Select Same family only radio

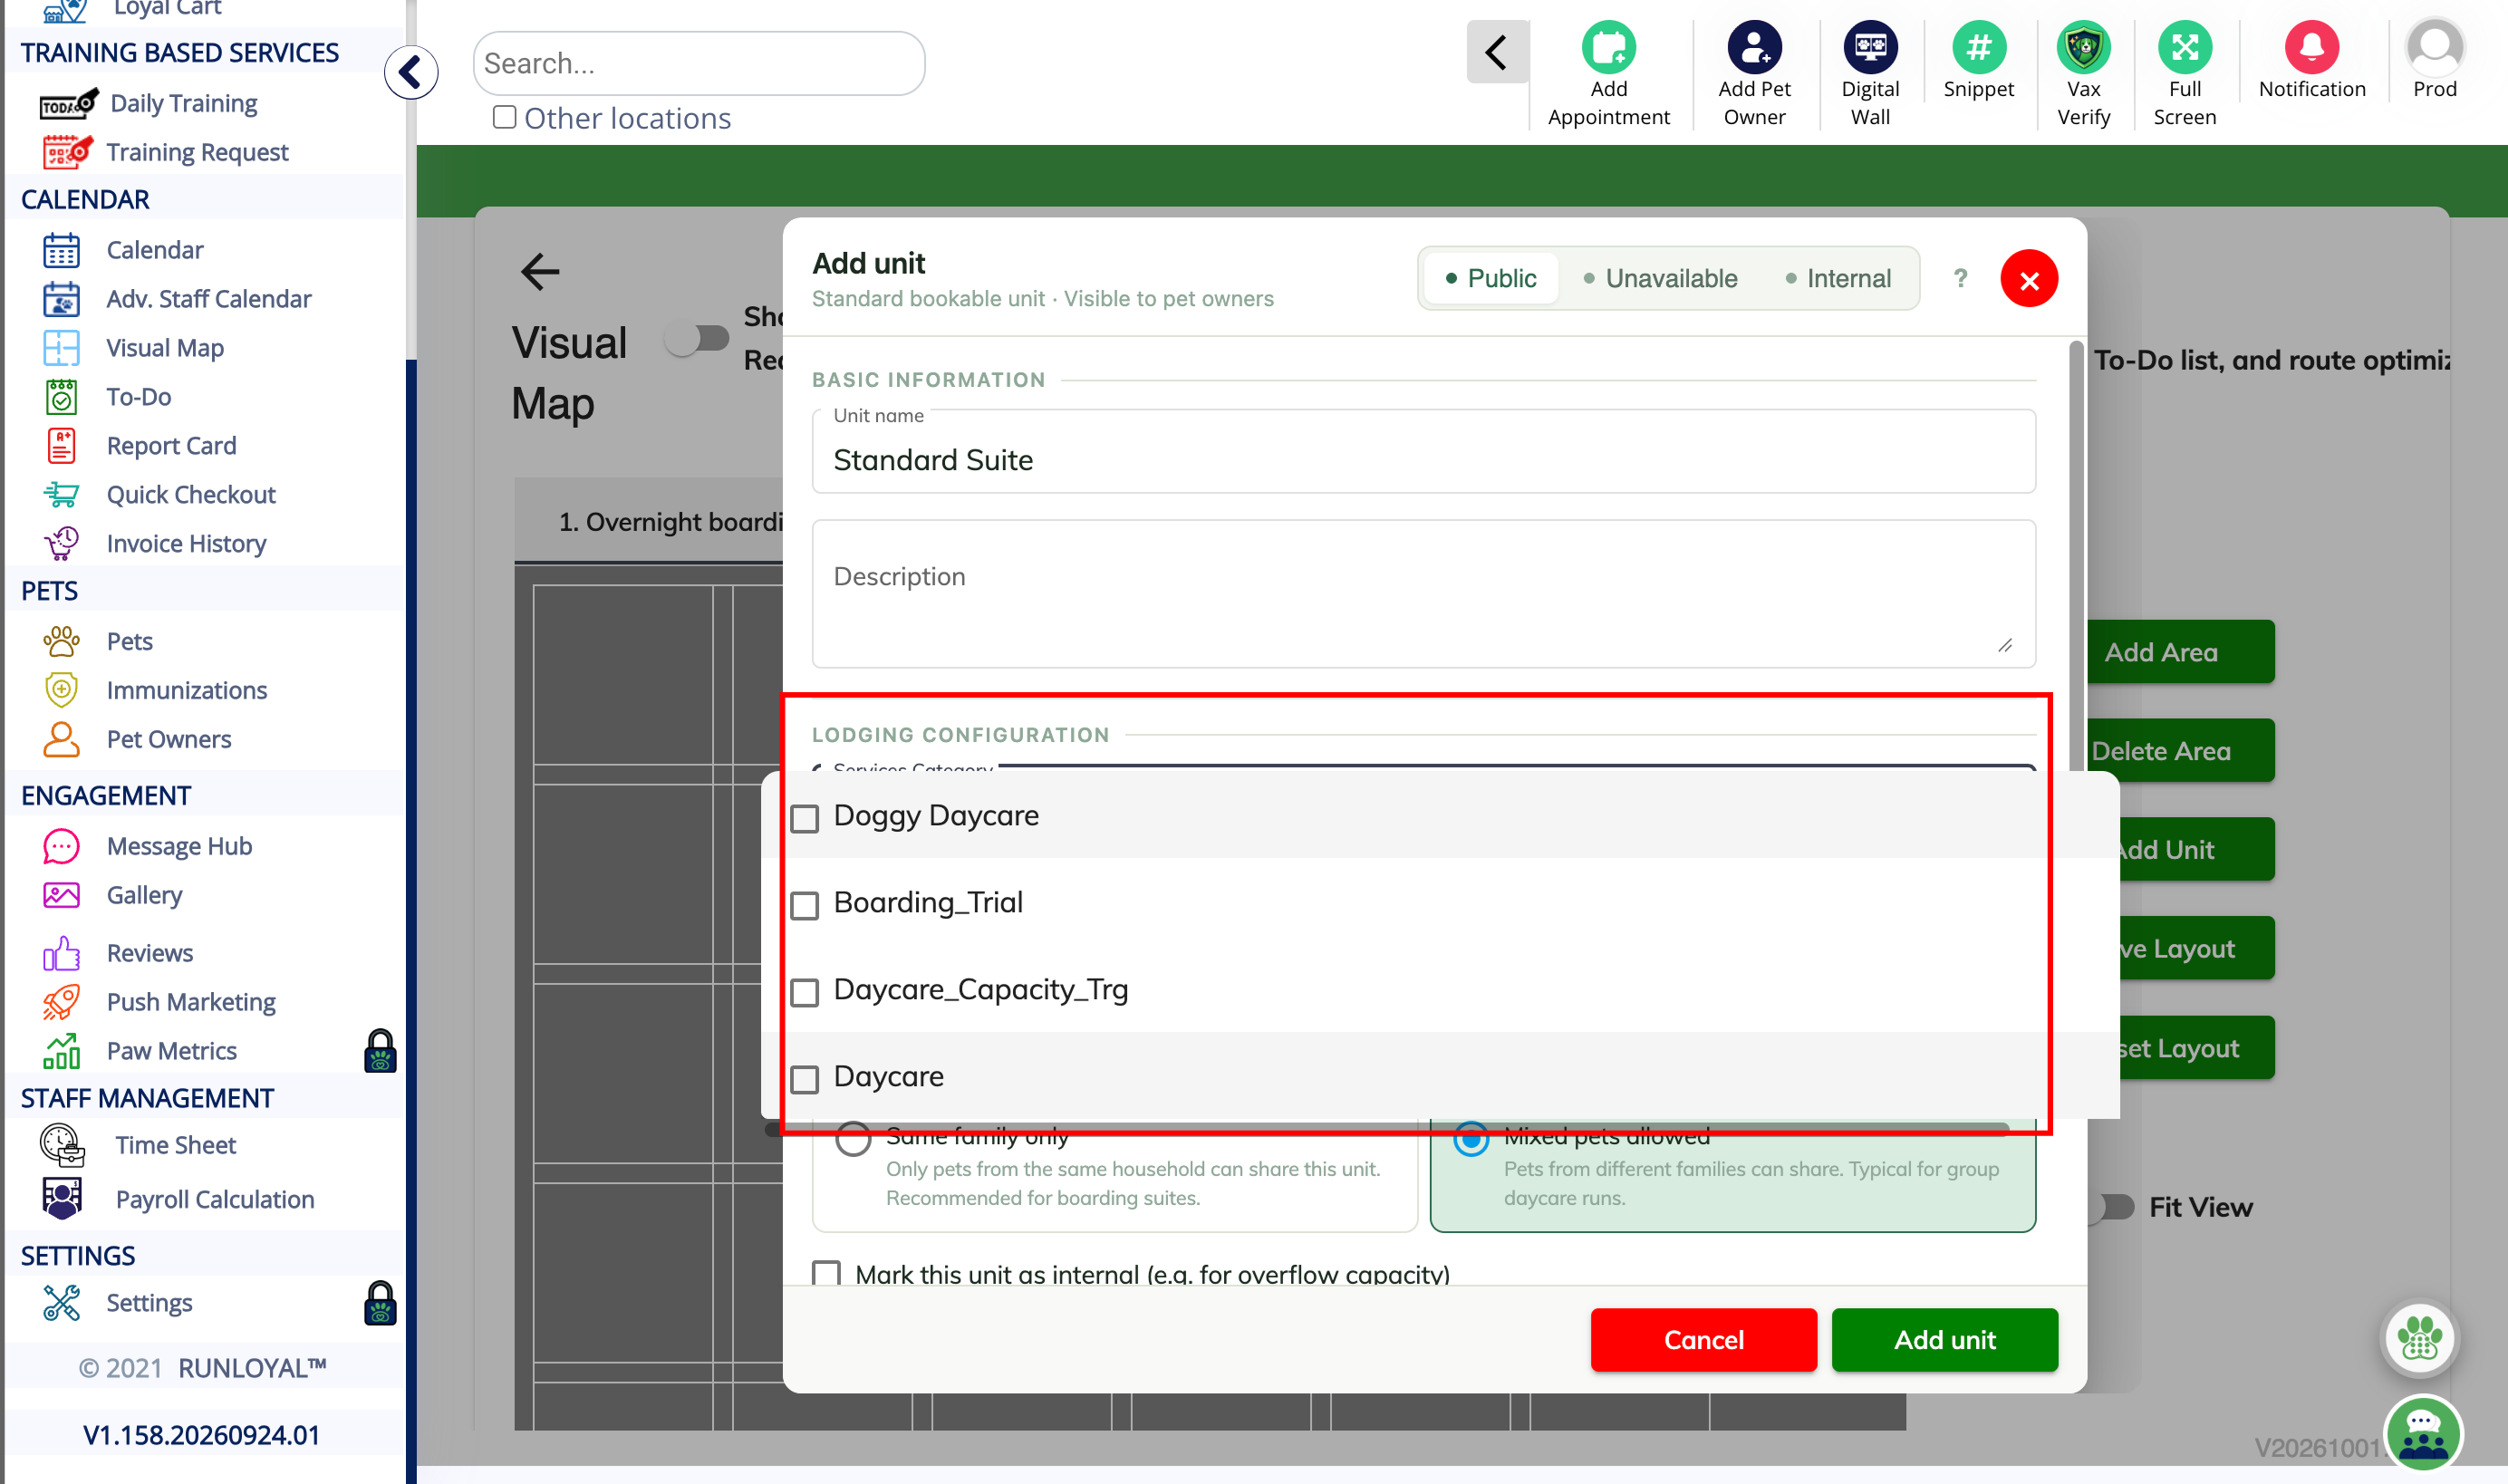click(x=853, y=1139)
